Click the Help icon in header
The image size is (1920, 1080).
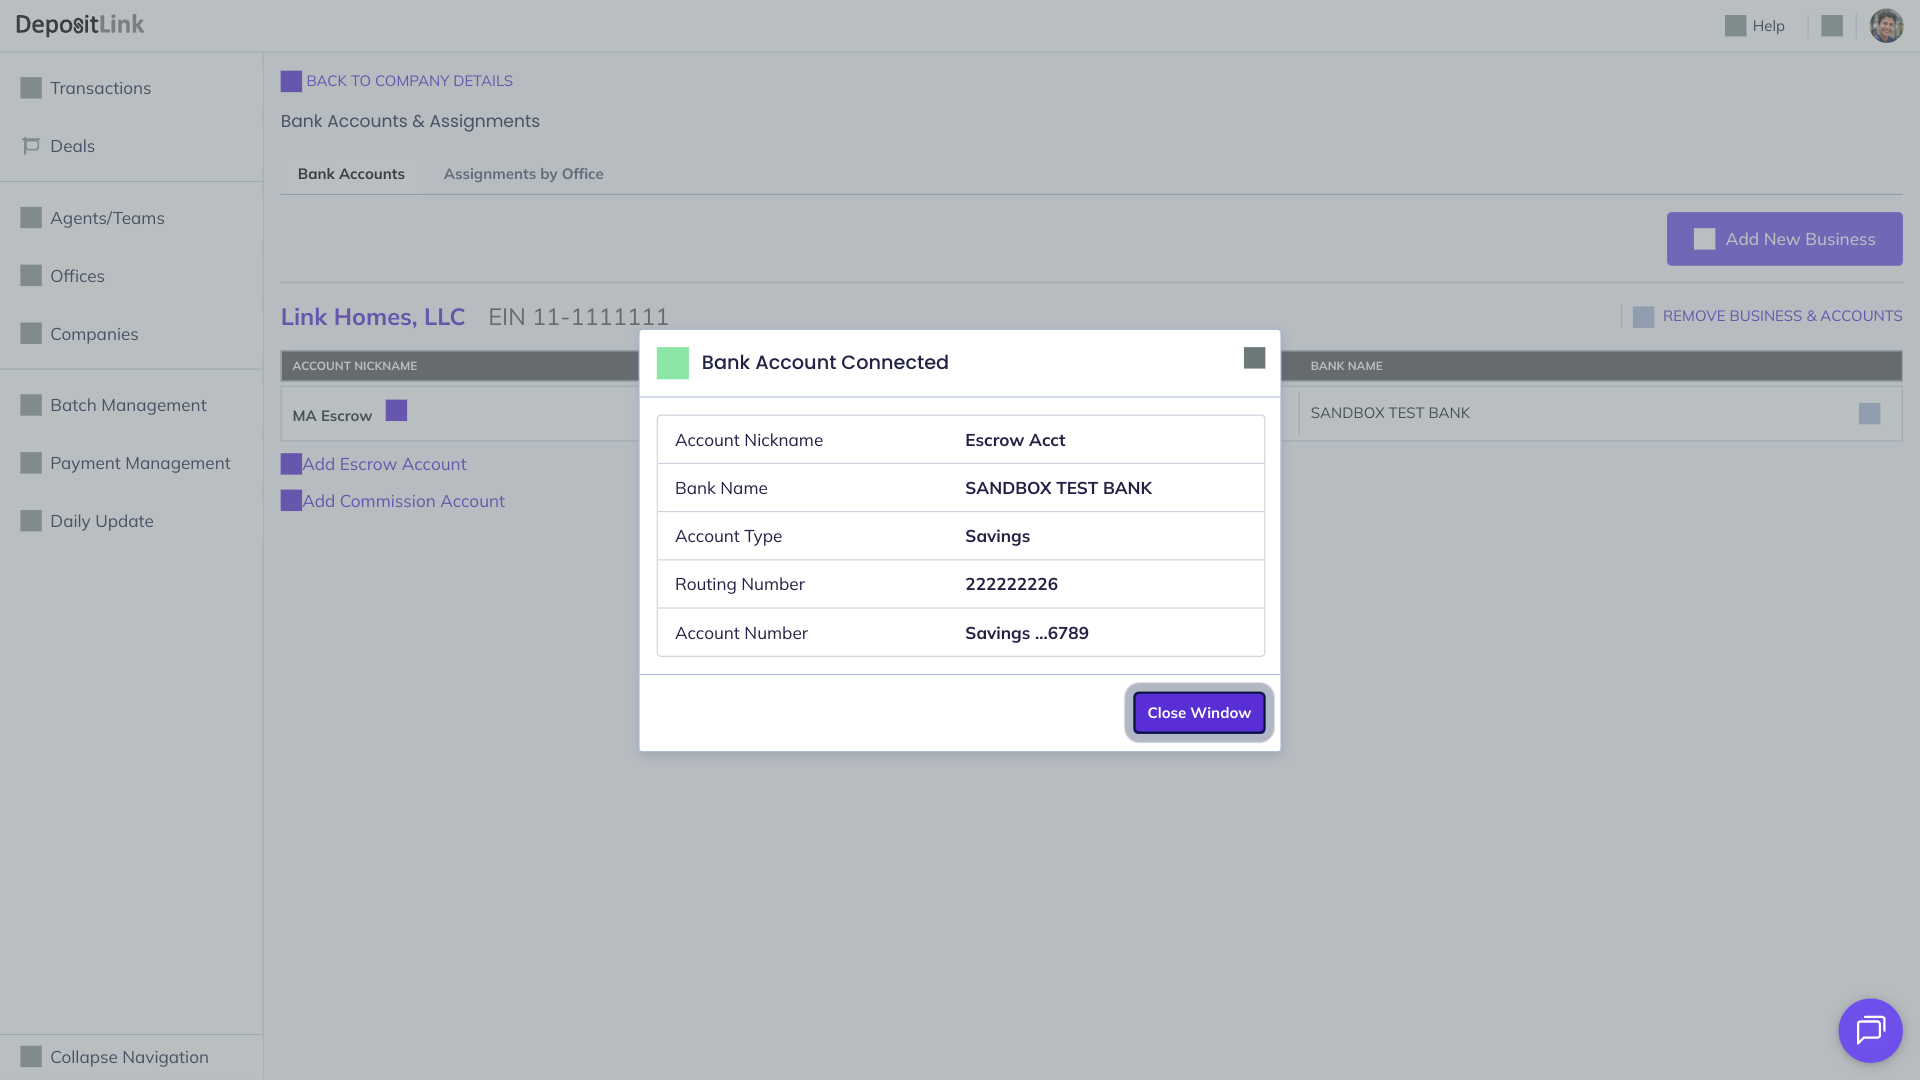pos(1735,26)
